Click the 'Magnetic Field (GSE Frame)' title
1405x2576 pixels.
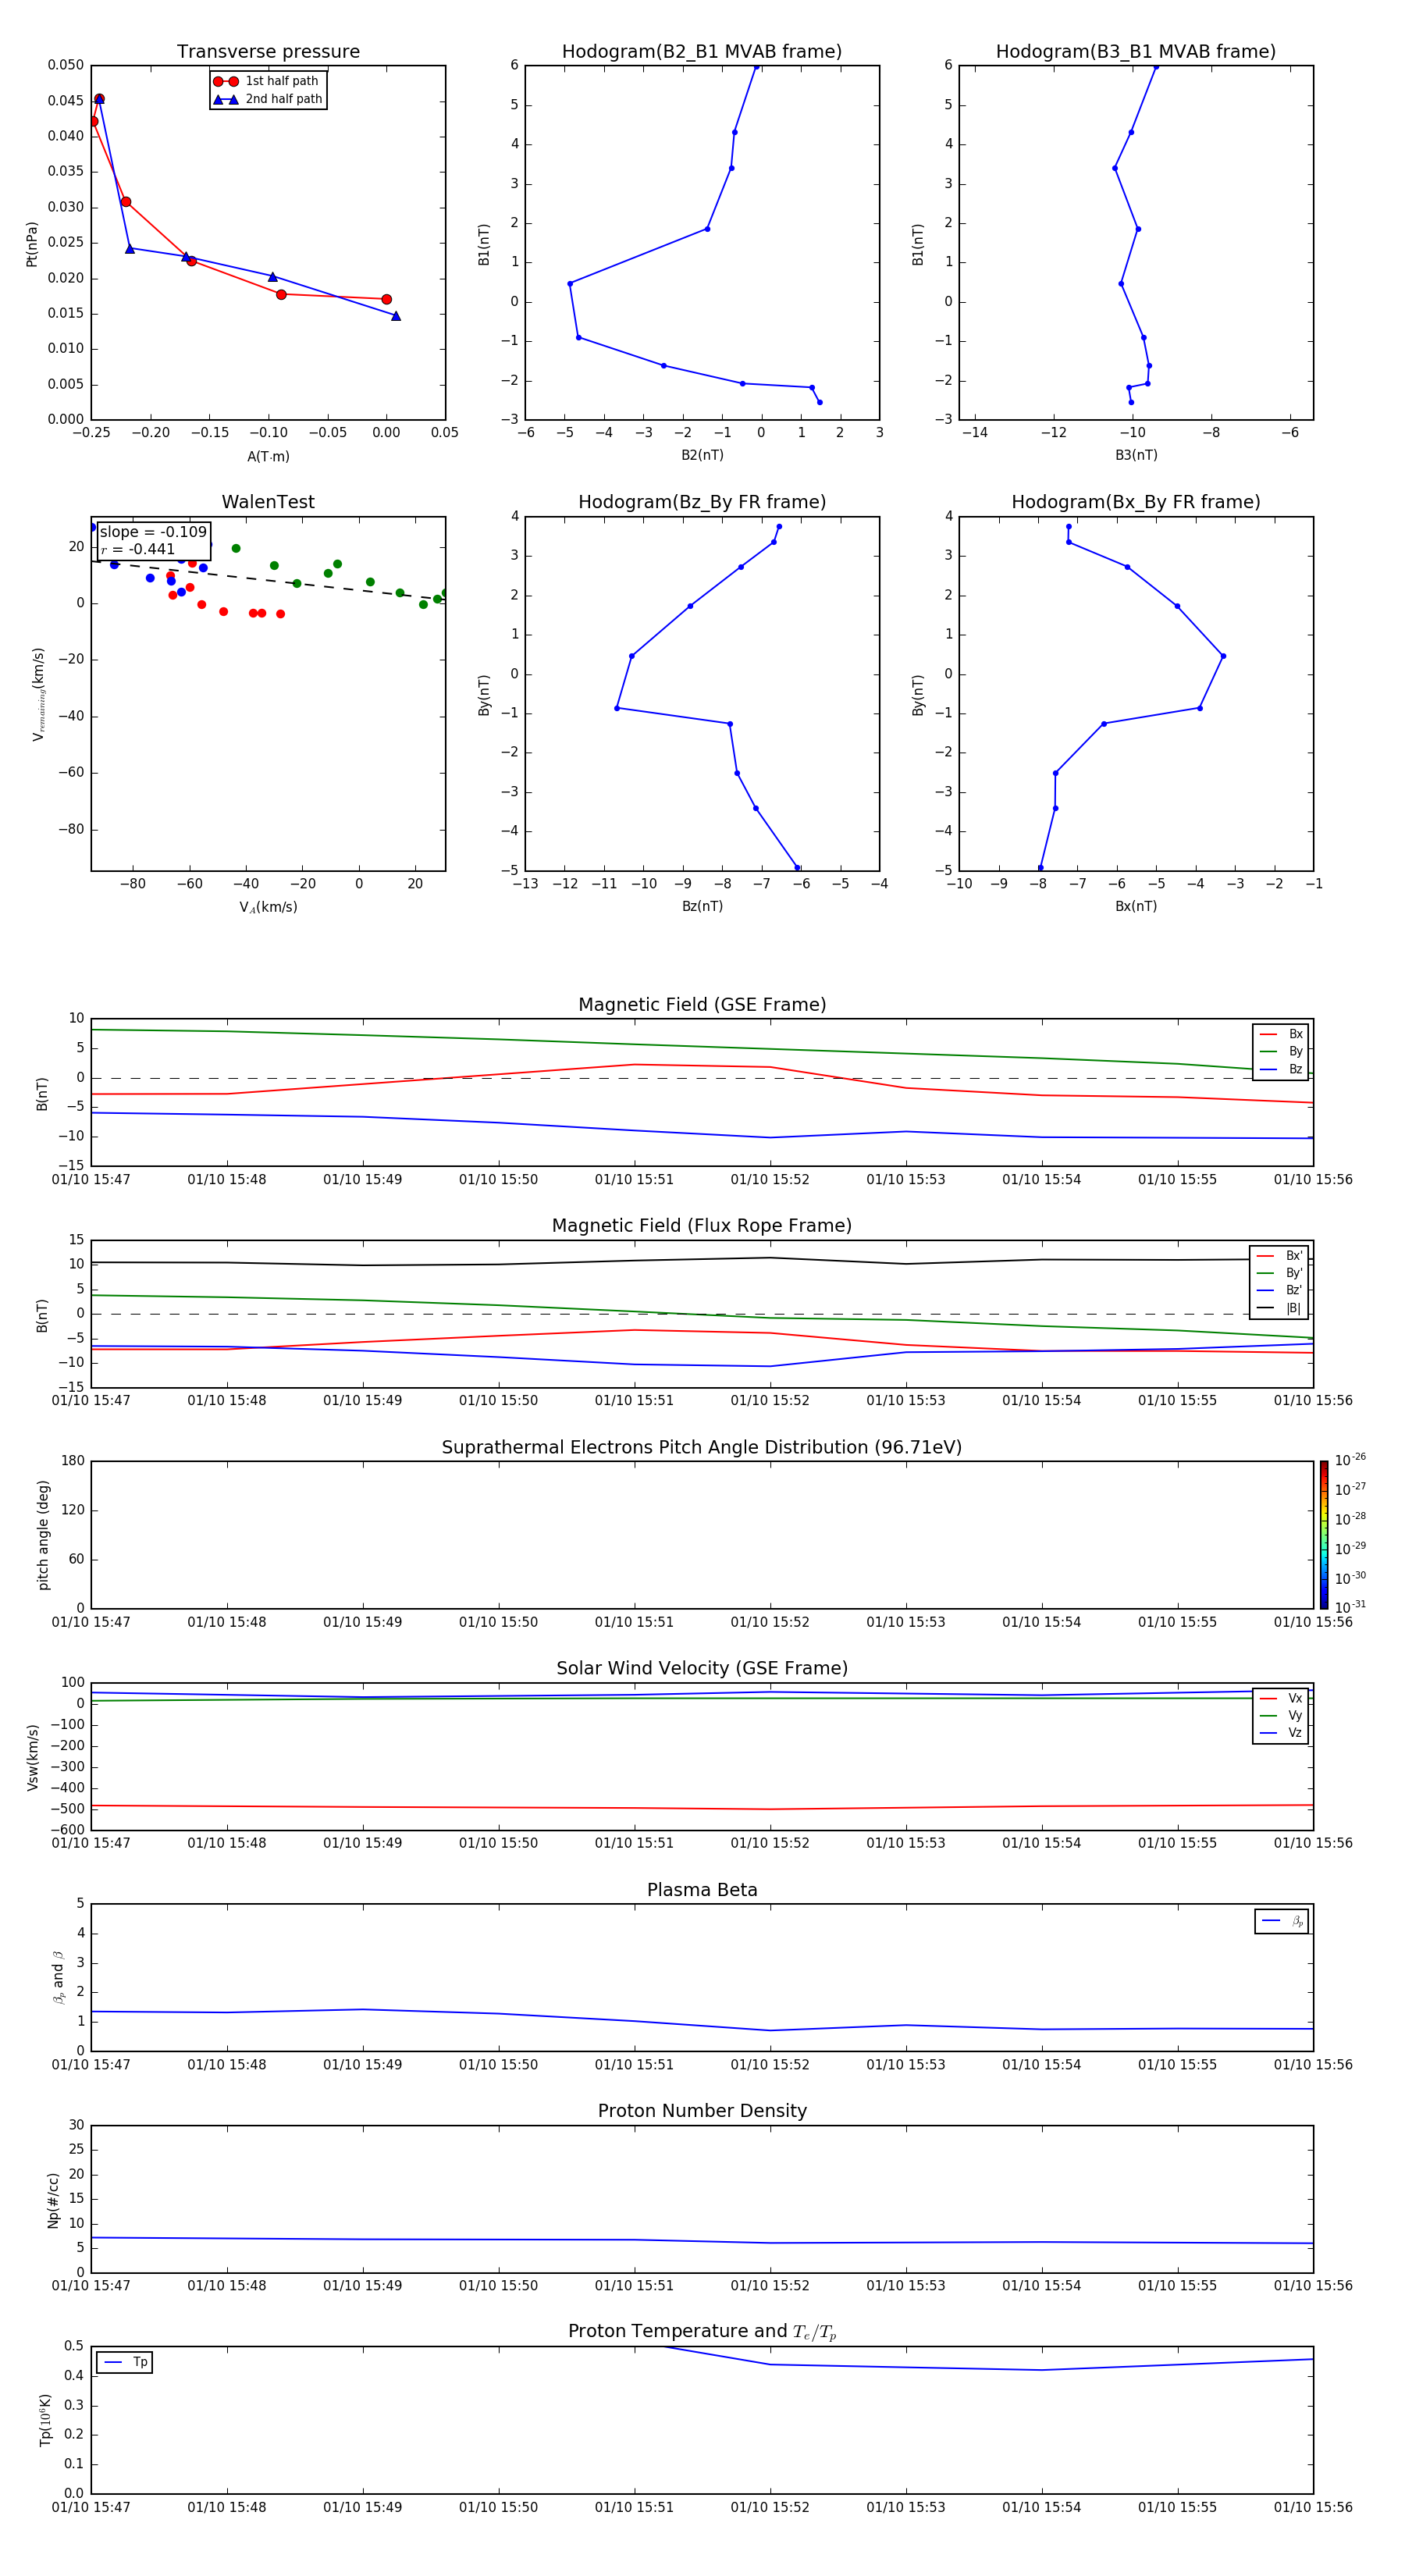(x=702, y=1005)
